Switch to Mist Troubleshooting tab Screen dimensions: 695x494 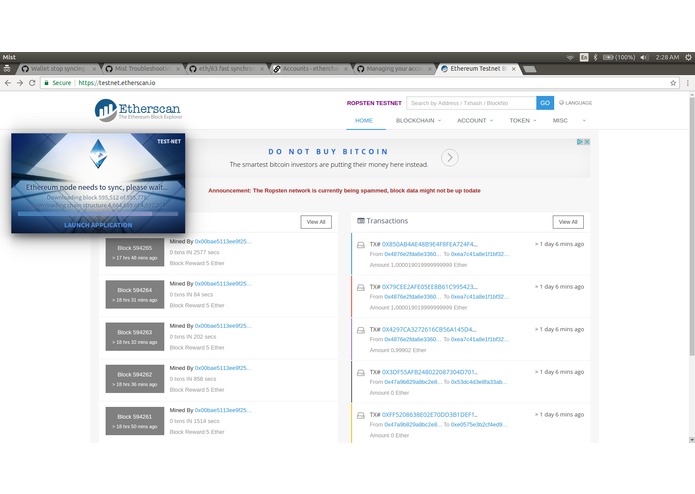(142, 69)
